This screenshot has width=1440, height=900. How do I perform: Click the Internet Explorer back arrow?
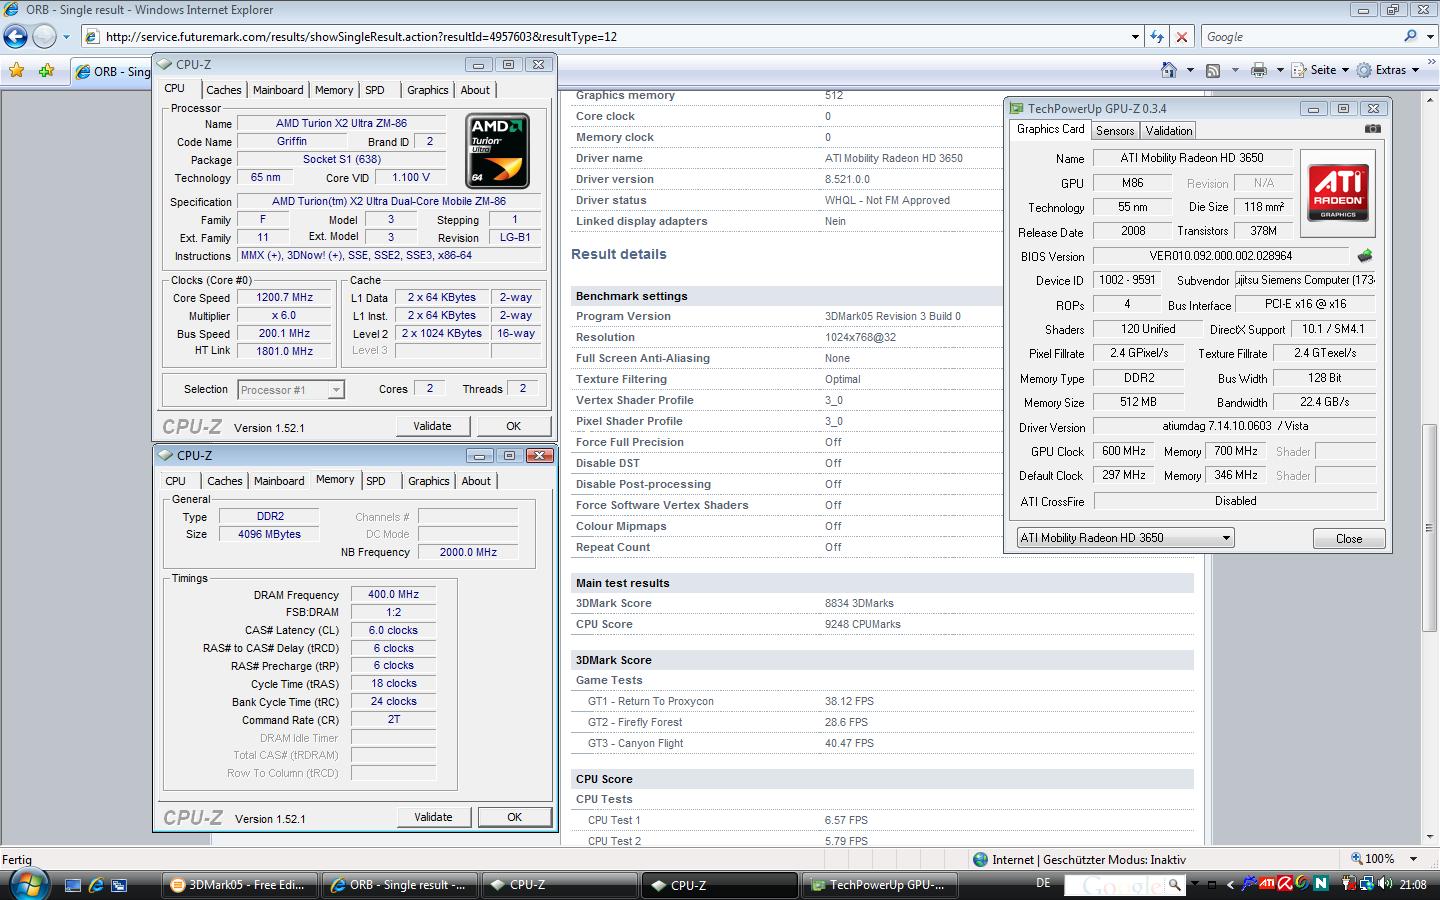[15, 37]
